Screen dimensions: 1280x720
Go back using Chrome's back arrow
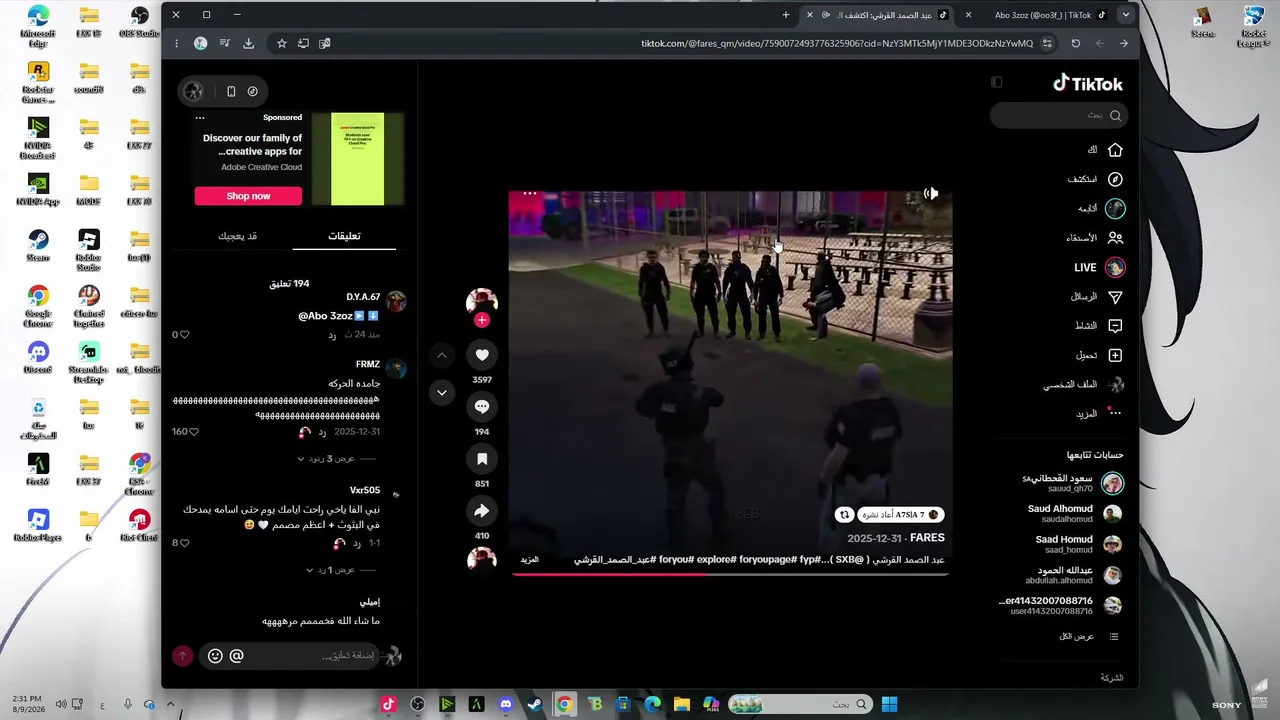click(1124, 43)
